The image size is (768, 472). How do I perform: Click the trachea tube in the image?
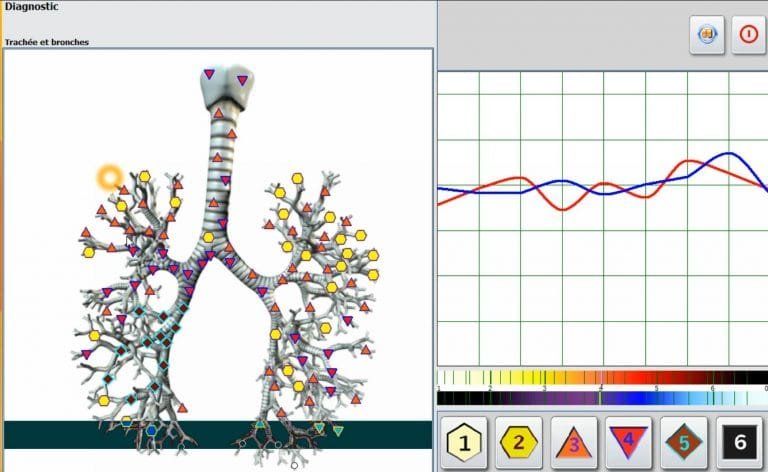(220, 170)
